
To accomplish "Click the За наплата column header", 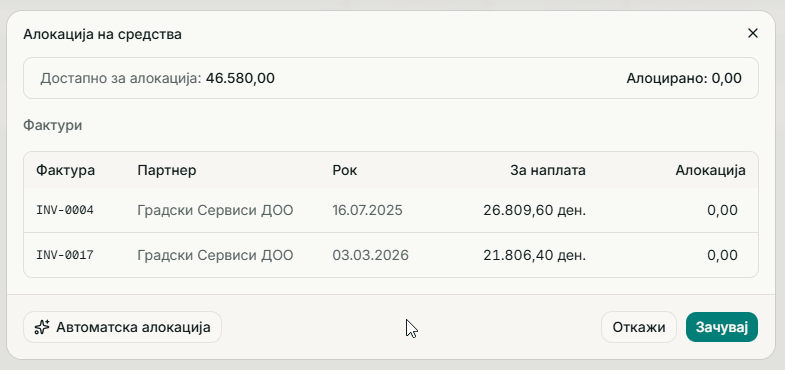I will [x=548, y=170].
